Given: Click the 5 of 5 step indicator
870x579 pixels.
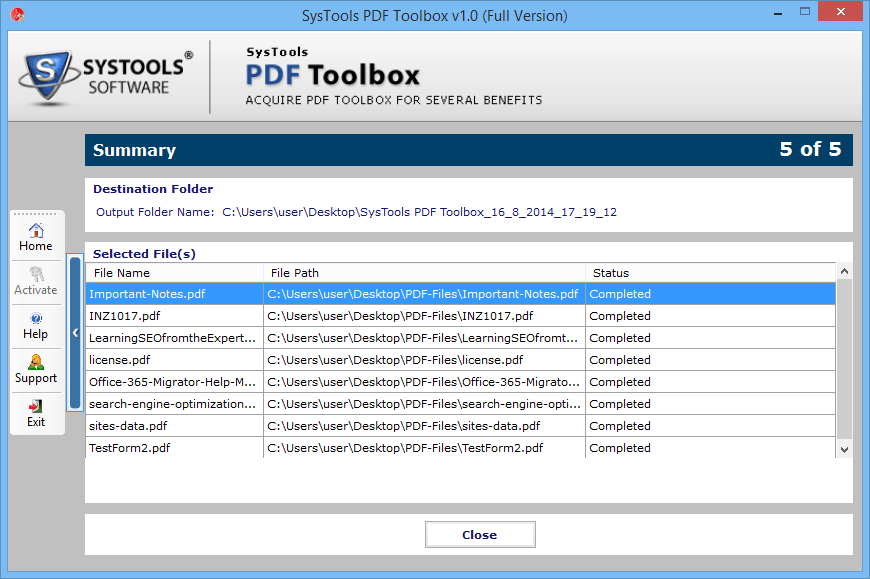Looking at the screenshot, I should (x=810, y=149).
